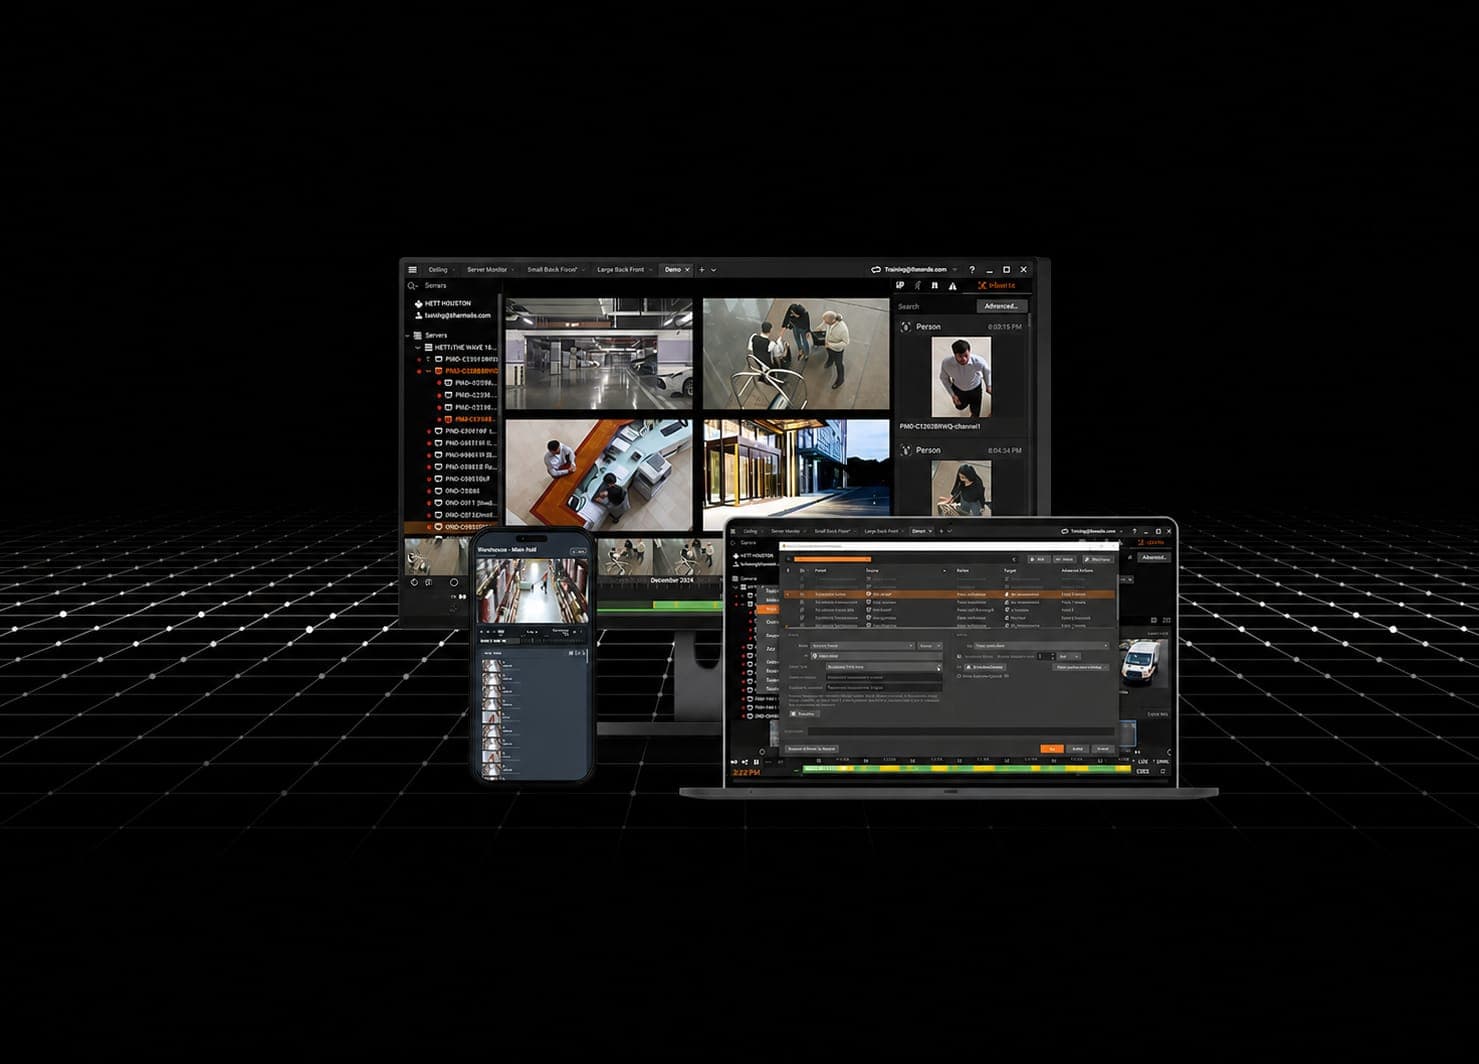This screenshot has width=1479, height=1064.
Task: Collapse the HETT THE WAVE server node
Action: click(x=418, y=347)
